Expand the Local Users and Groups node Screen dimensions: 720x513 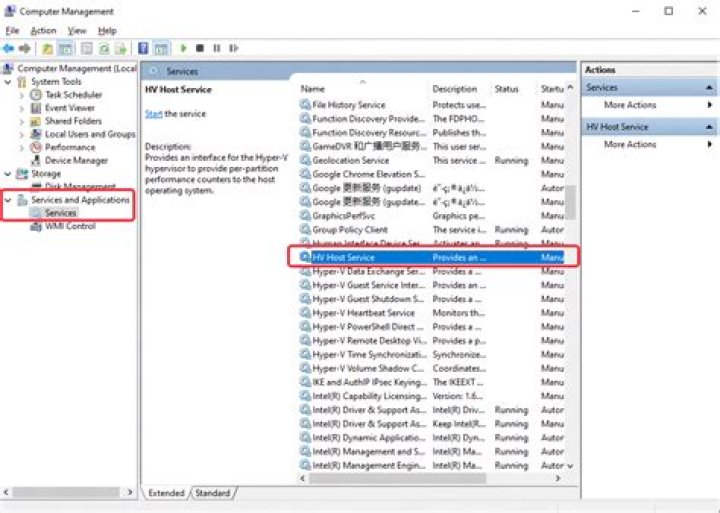[x=22, y=135]
